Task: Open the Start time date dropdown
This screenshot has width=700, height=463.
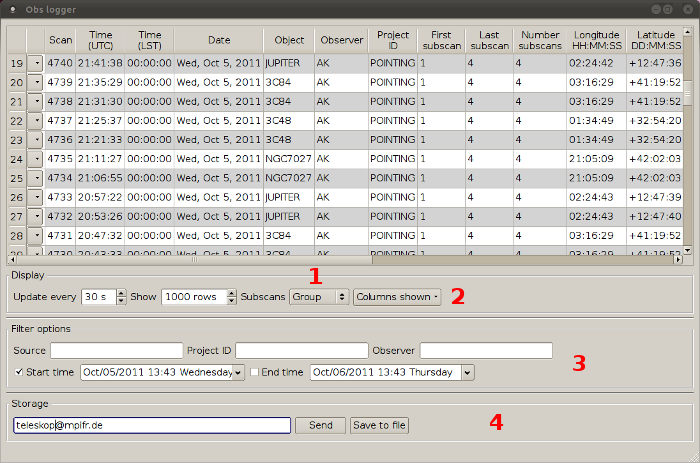Action: (239, 372)
